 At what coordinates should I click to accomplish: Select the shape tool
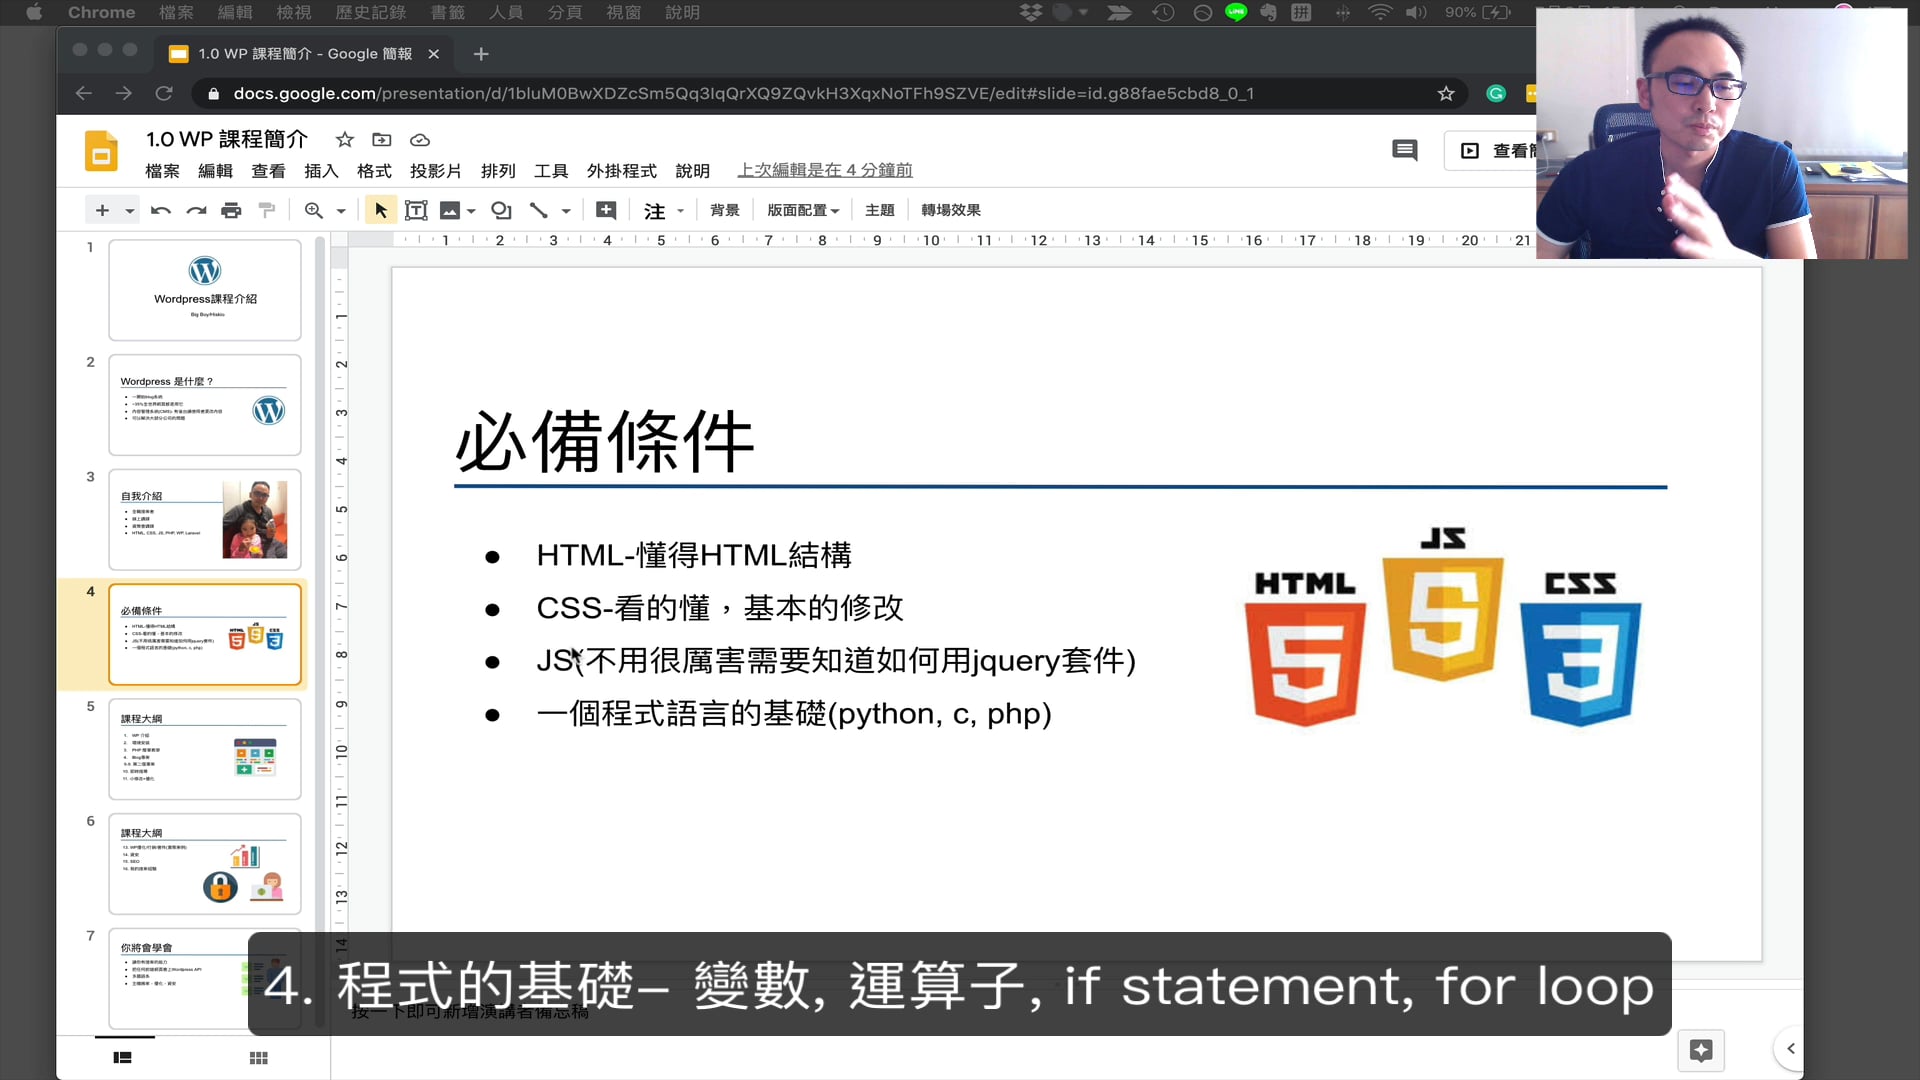[500, 210]
